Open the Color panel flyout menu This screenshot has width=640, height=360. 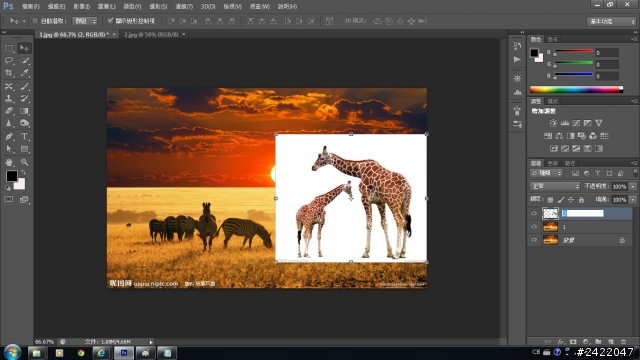click(x=634, y=39)
